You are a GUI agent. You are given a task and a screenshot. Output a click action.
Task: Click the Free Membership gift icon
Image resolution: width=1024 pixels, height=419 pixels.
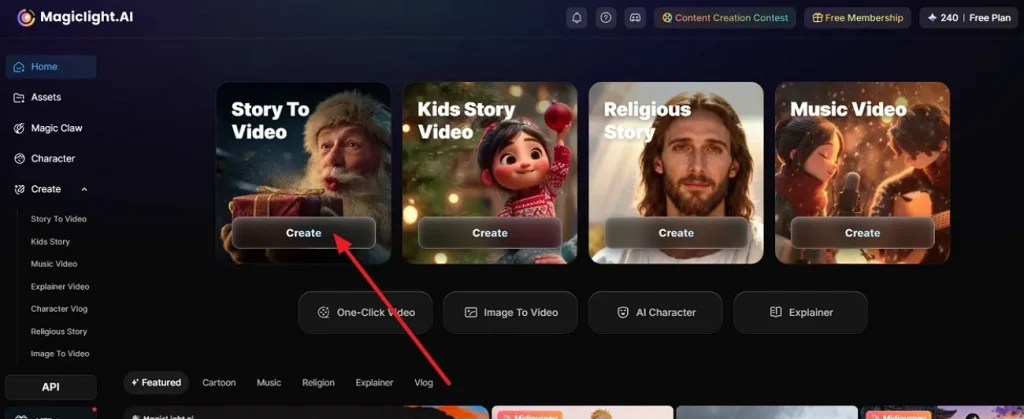pyautogui.click(x=818, y=18)
